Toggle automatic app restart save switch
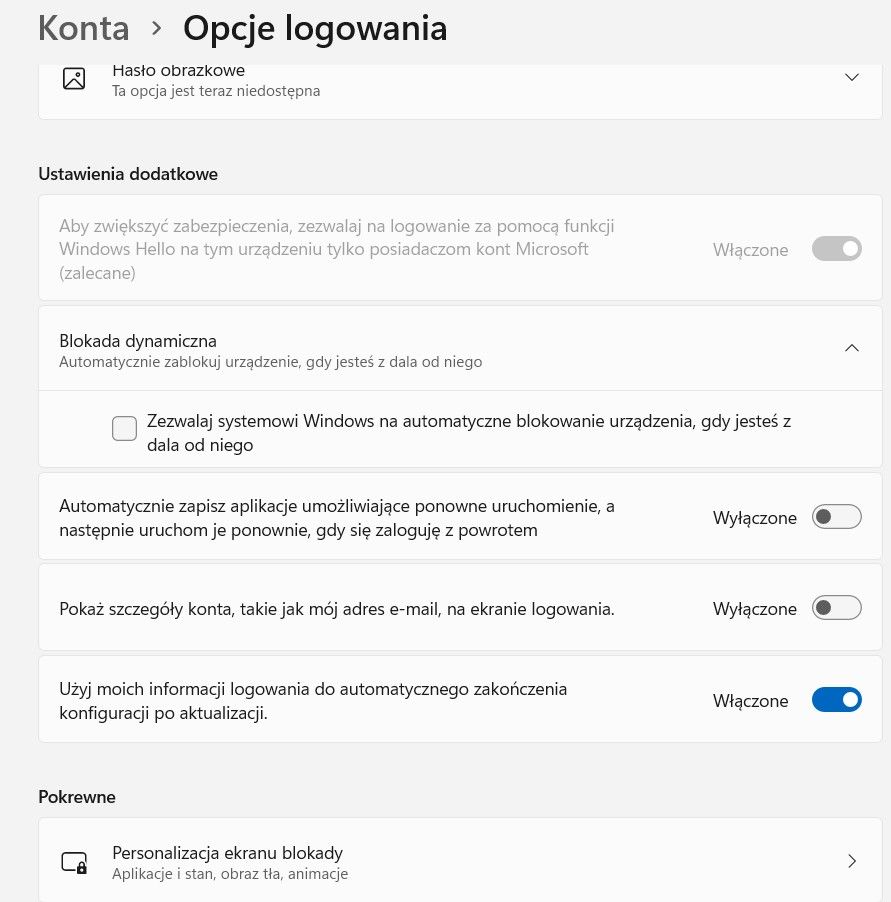This screenshot has height=902, width=891. [x=836, y=517]
